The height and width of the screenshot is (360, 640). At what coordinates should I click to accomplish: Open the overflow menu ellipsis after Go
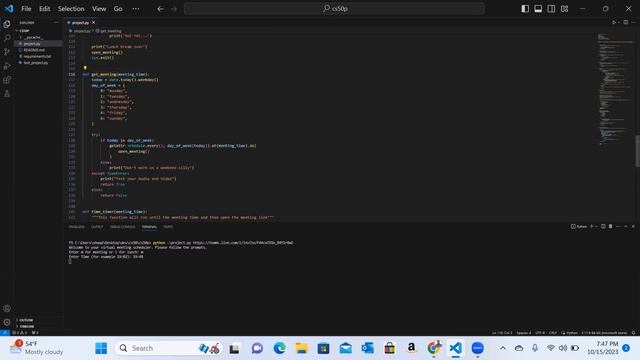[x=136, y=9]
